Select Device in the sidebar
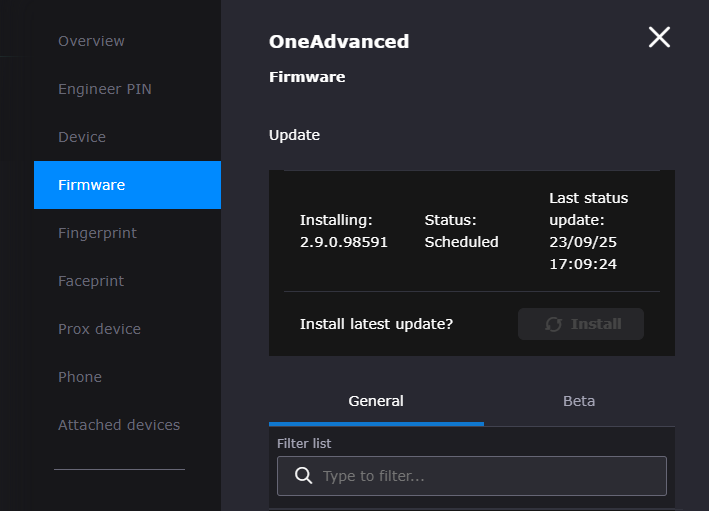The image size is (709, 511). [82, 137]
